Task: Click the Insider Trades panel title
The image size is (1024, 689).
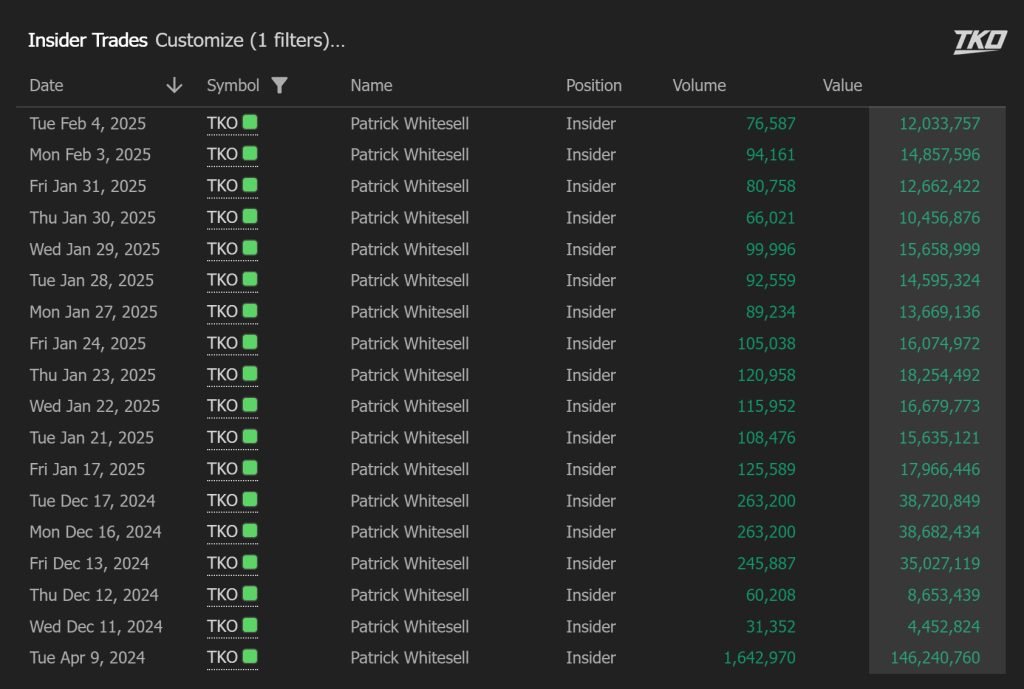Action: 88,40
